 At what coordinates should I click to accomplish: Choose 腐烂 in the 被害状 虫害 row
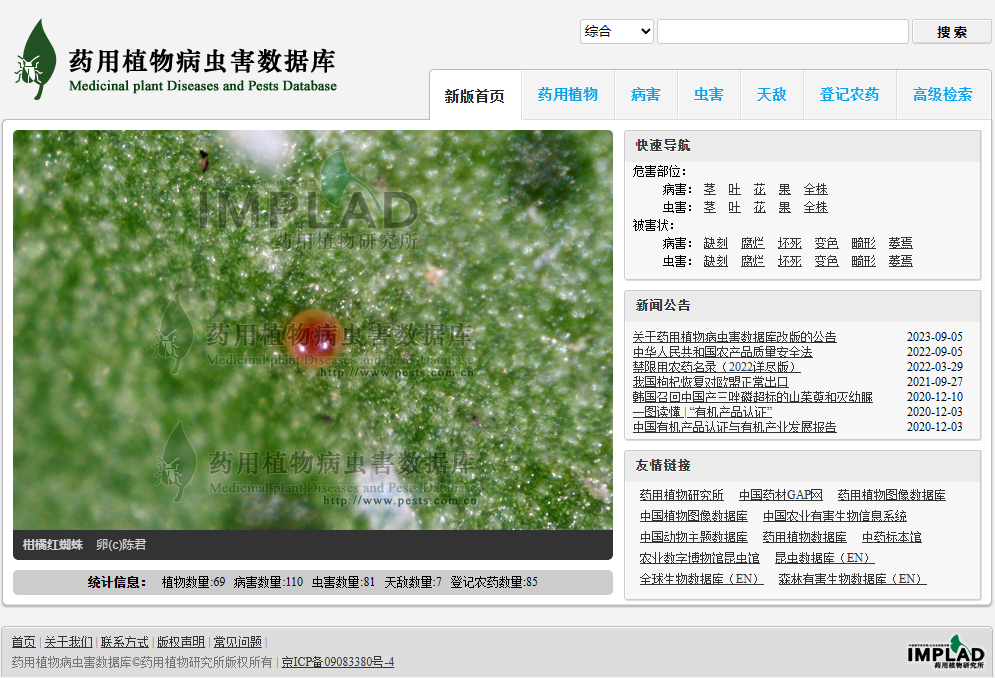753,261
